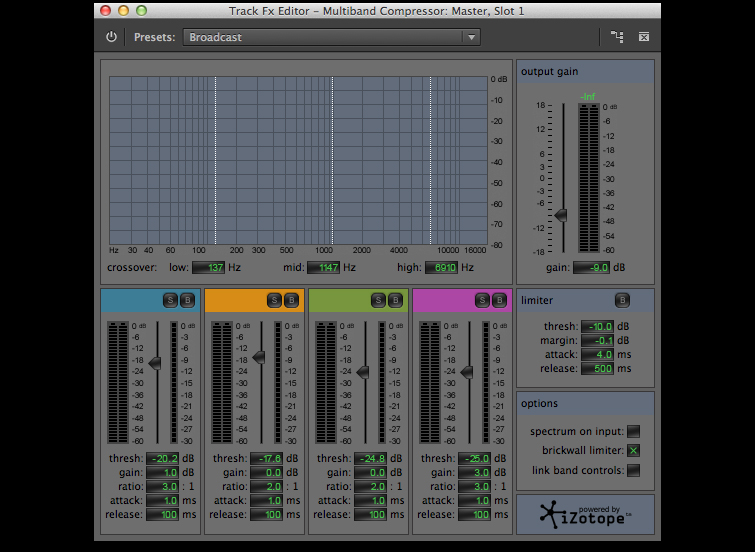The height and width of the screenshot is (552, 755).
Task: Bypass the blue low band
Action: point(187,299)
